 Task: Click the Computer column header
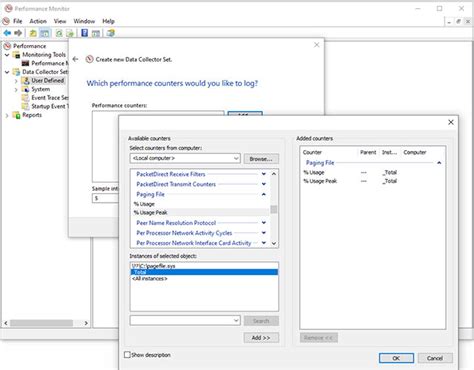[422, 152]
